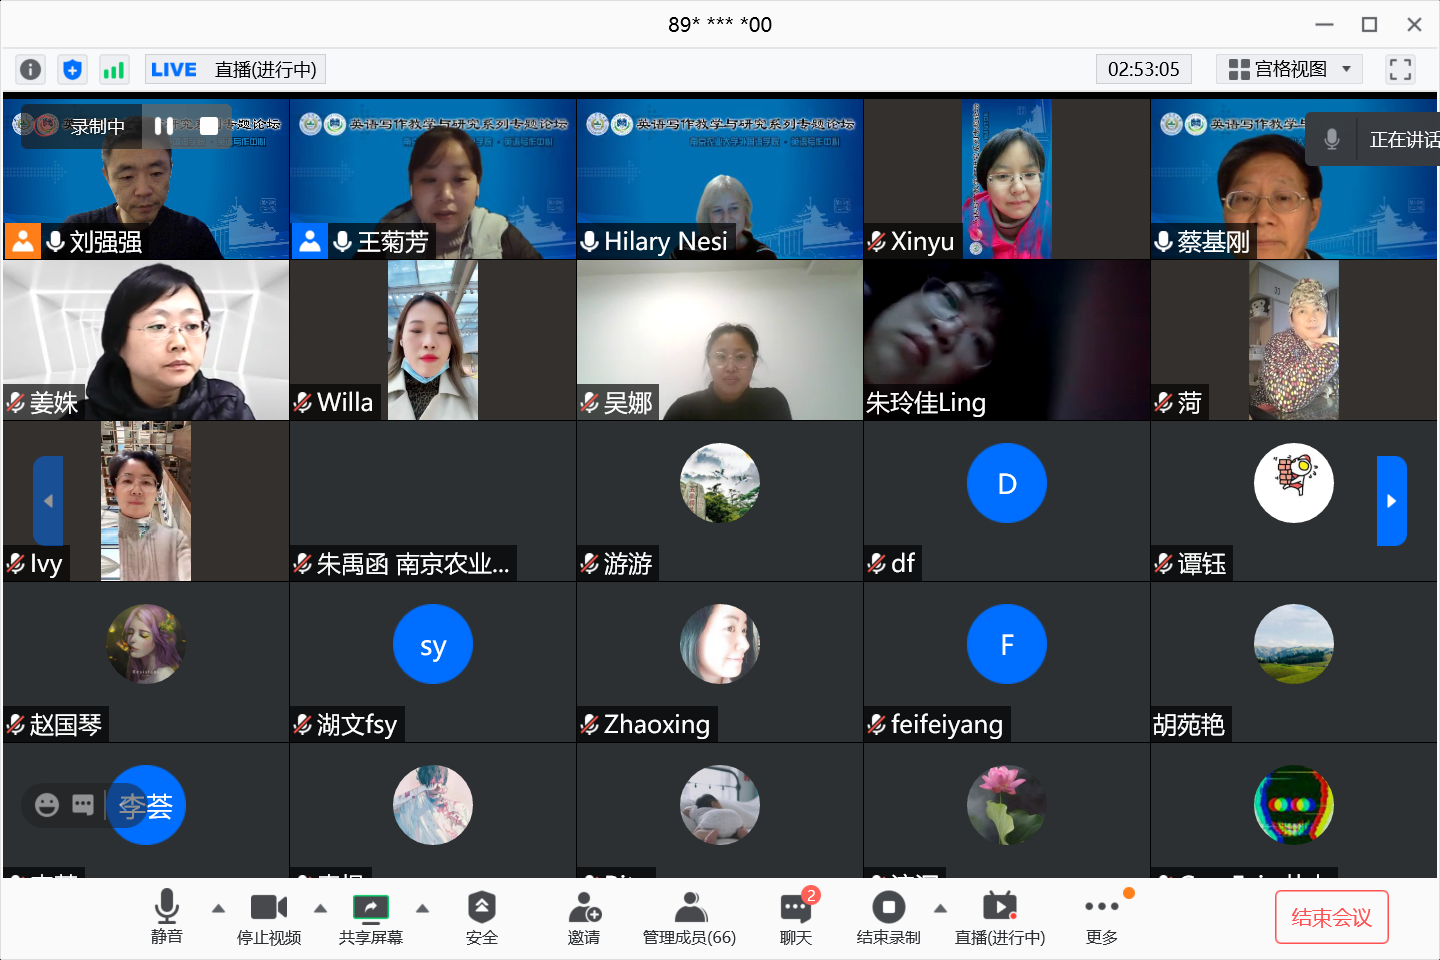Select Hilary Nesi's video thumbnail
The width and height of the screenshot is (1440, 960).
[x=719, y=178]
